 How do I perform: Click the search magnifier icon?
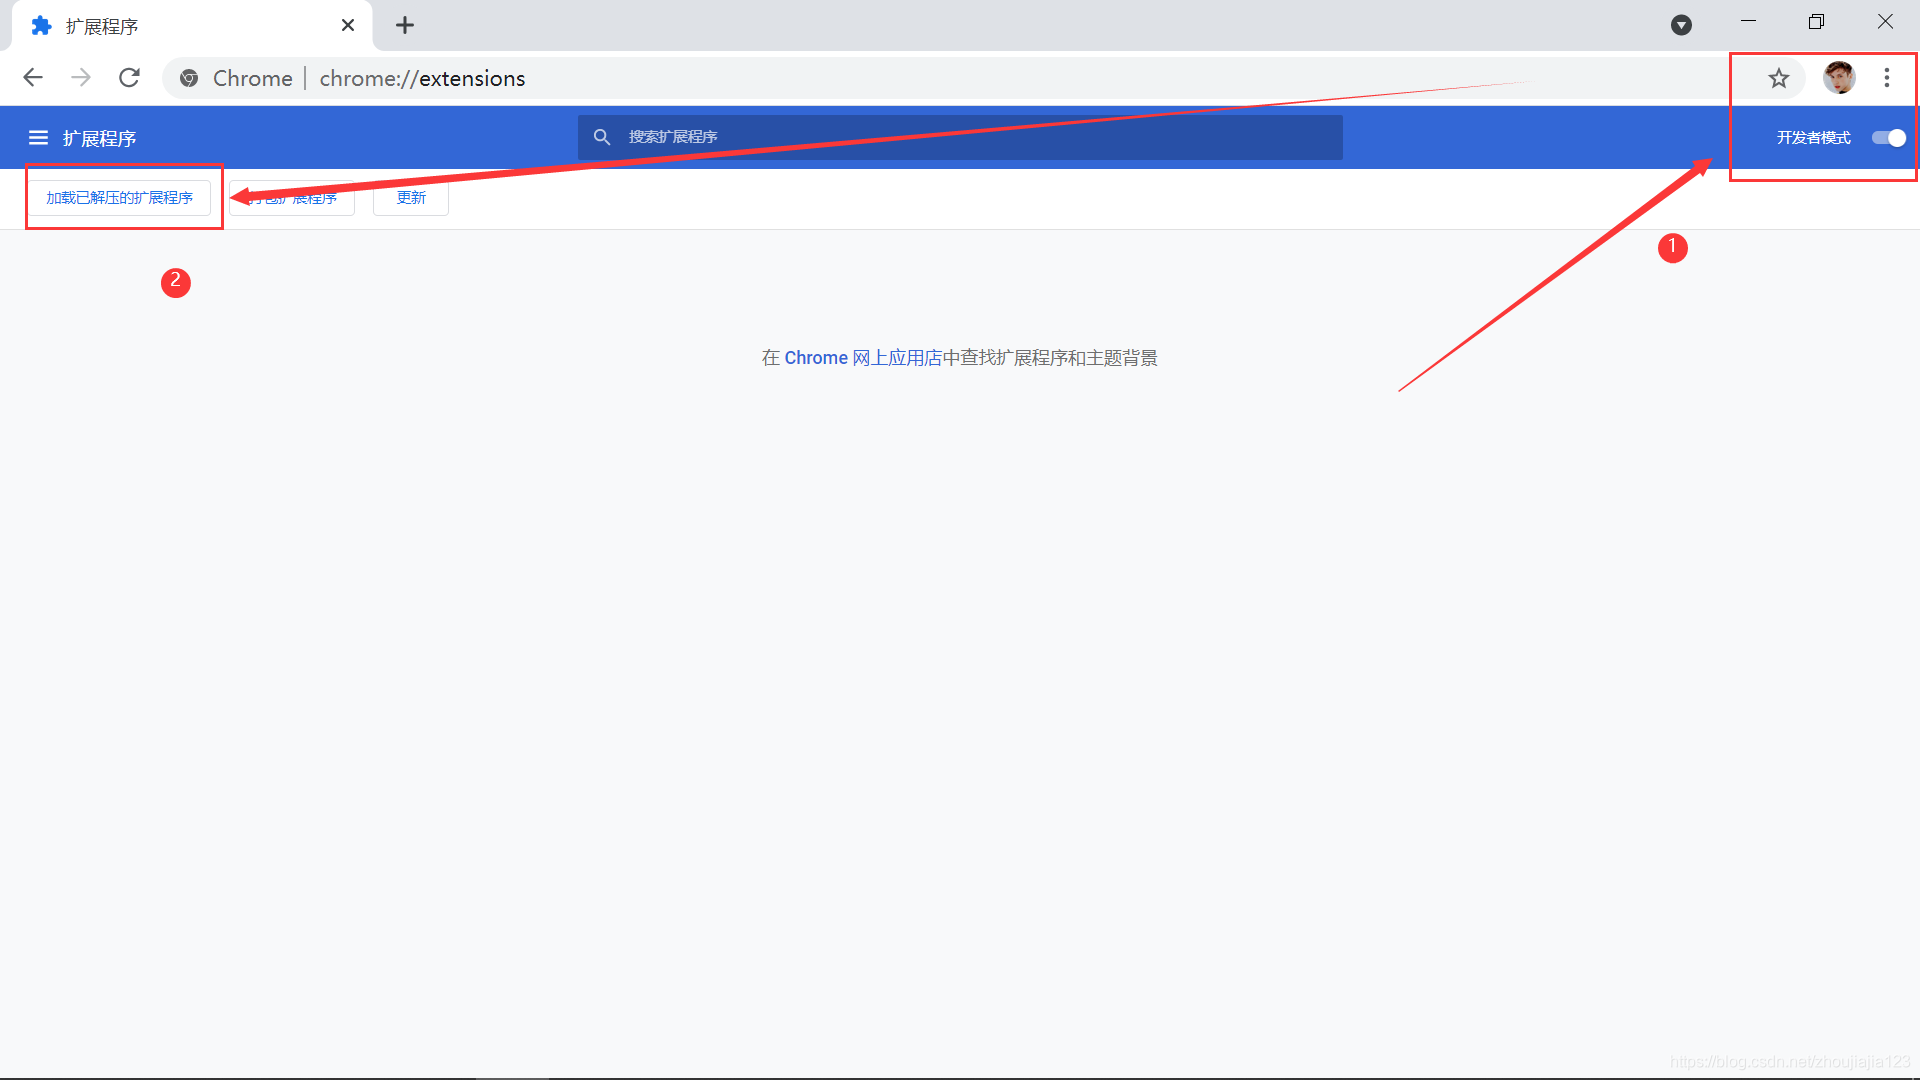click(x=602, y=137)
